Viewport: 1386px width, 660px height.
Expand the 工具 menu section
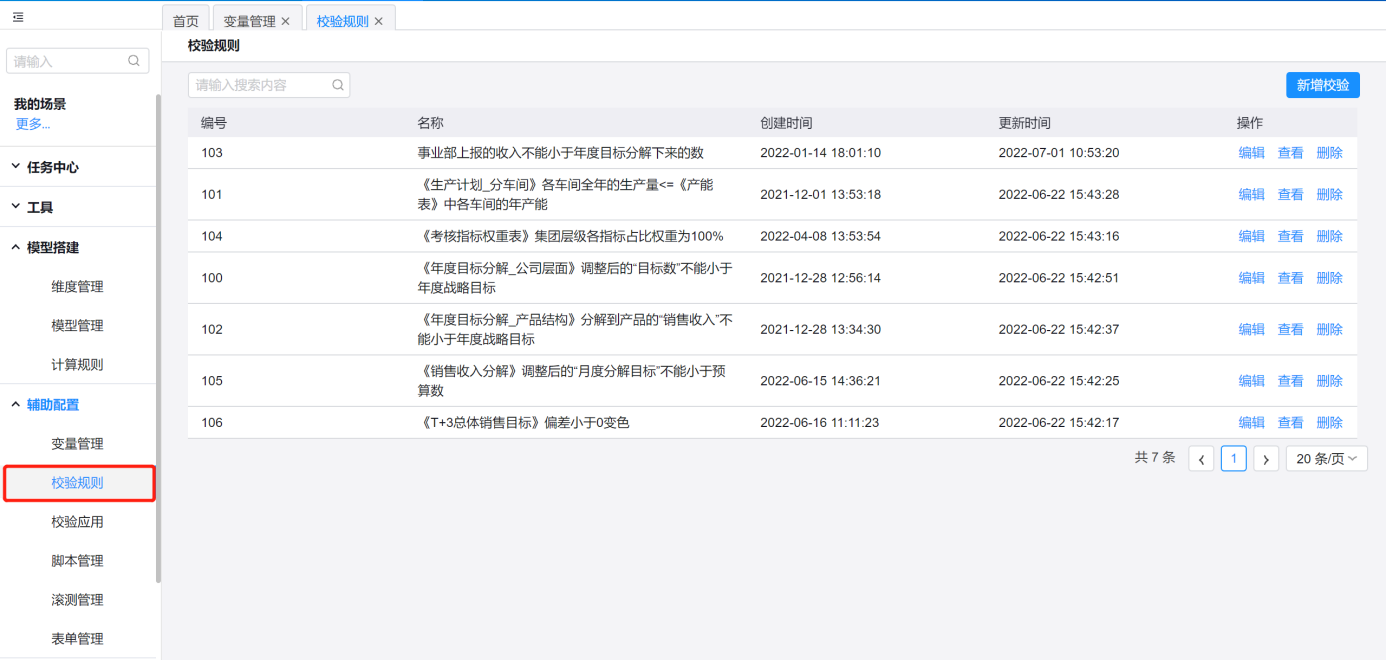click(x=16, y=207)
